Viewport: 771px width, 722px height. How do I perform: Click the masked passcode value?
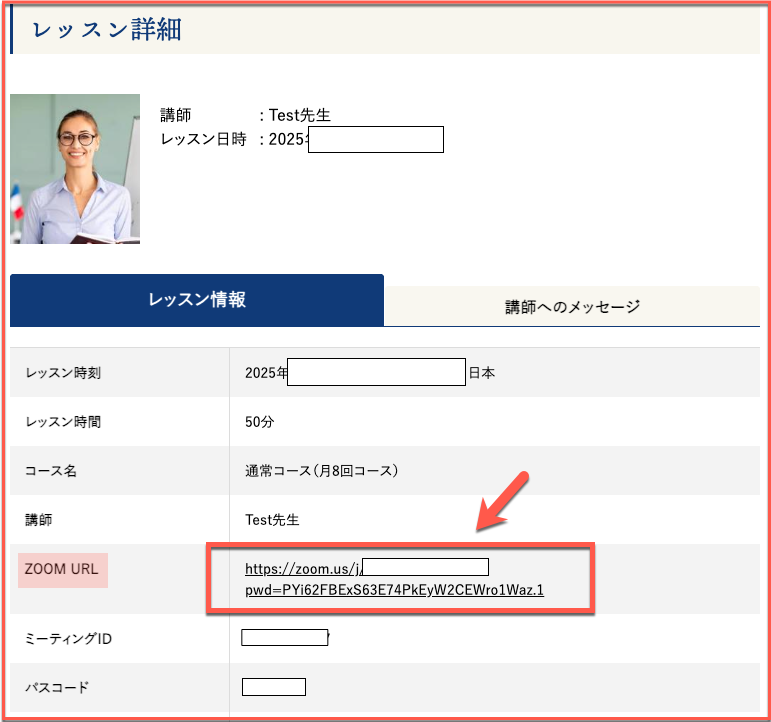(273, 687)
